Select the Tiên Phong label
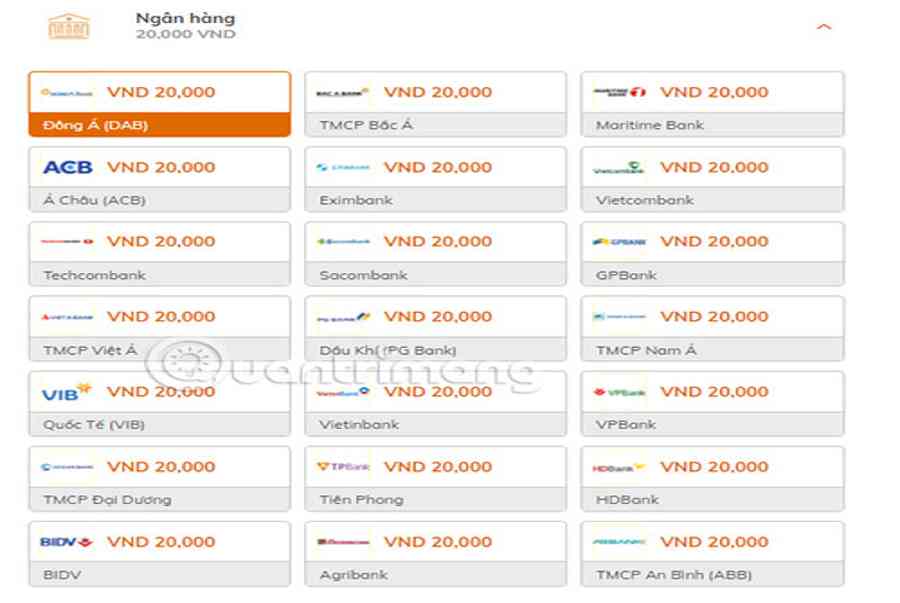The width and height of the screenshot is (900, 603). click(x=362, y=500)
